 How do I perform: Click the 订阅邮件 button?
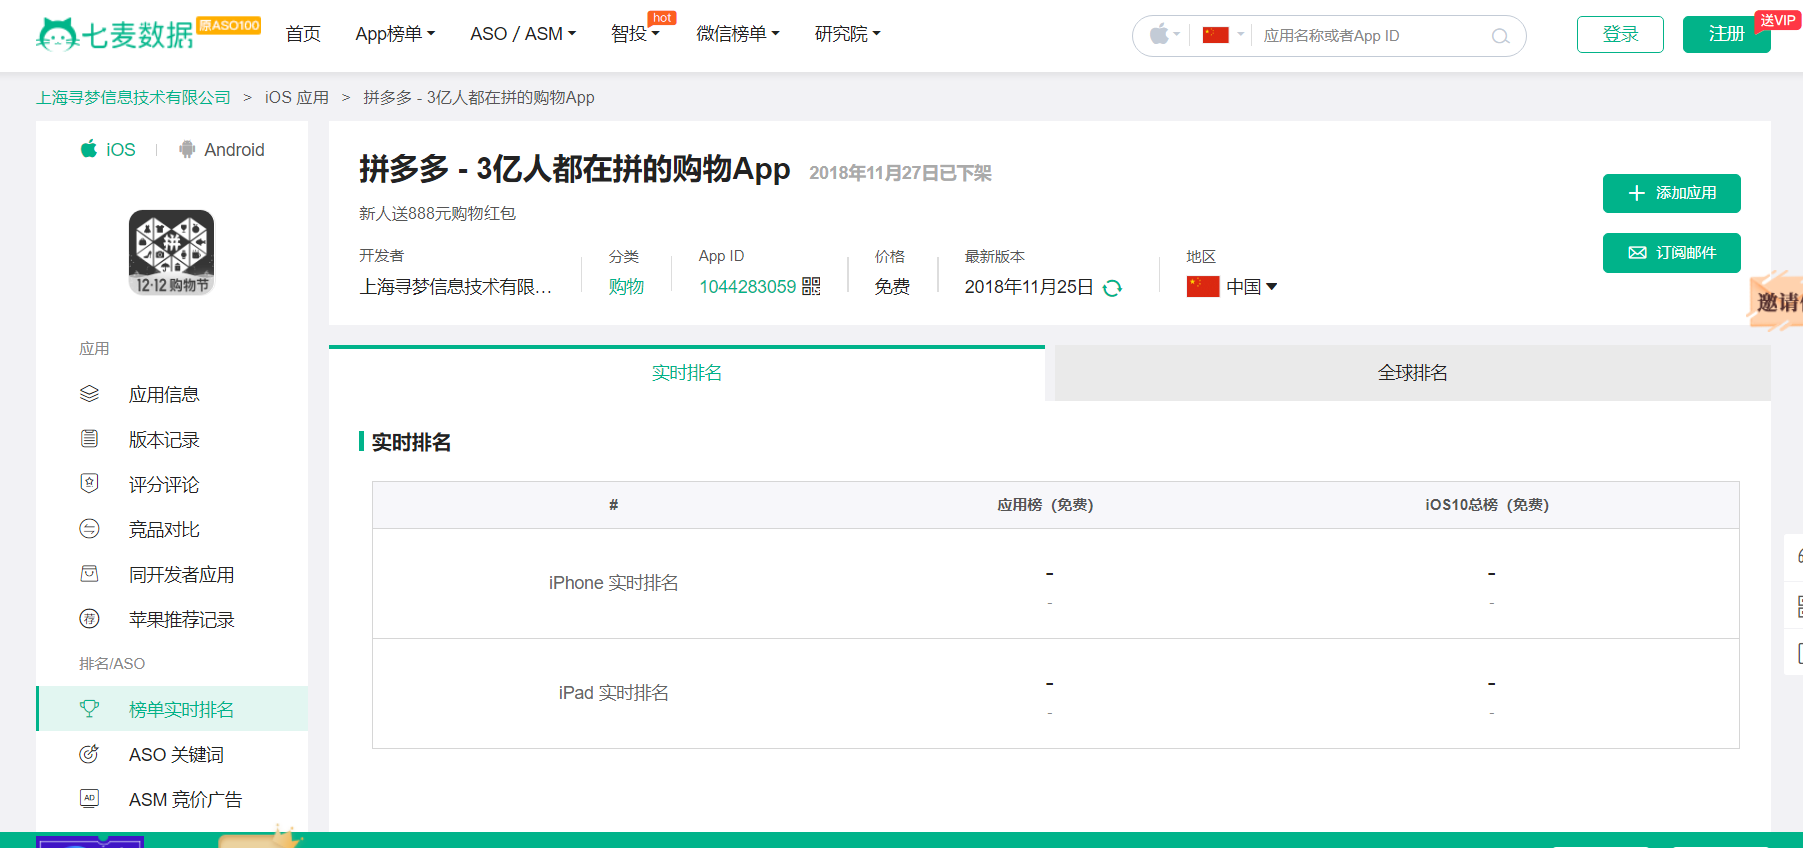pos(1671,253)
